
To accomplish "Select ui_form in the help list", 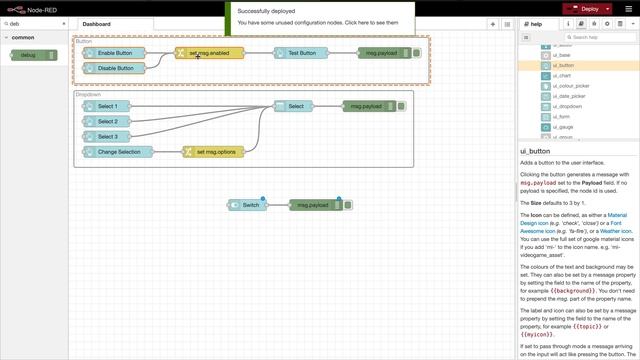I will pyautogui.click(x=561, y=117).
